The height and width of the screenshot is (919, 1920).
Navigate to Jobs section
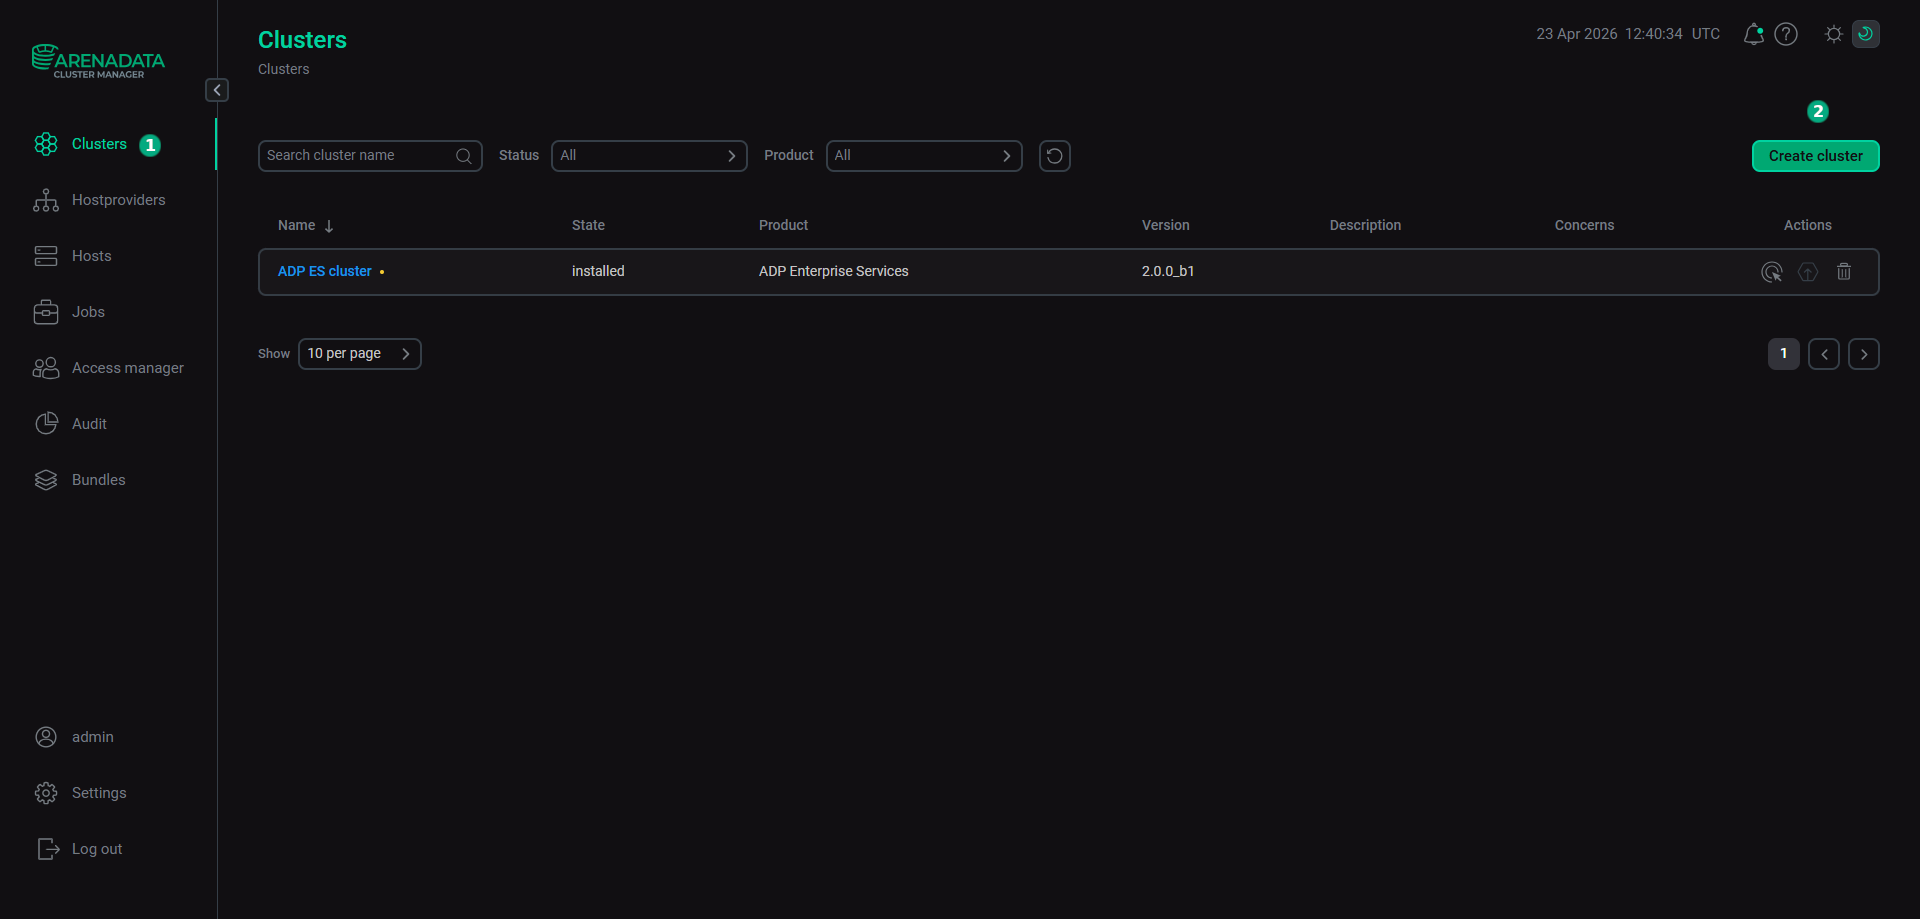coord(88,312)
